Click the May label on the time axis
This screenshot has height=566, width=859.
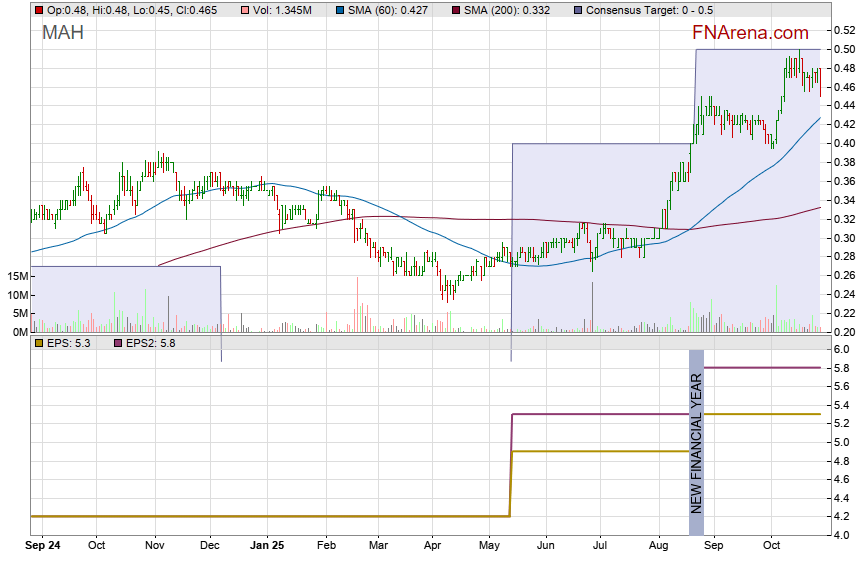pos(490,547)
